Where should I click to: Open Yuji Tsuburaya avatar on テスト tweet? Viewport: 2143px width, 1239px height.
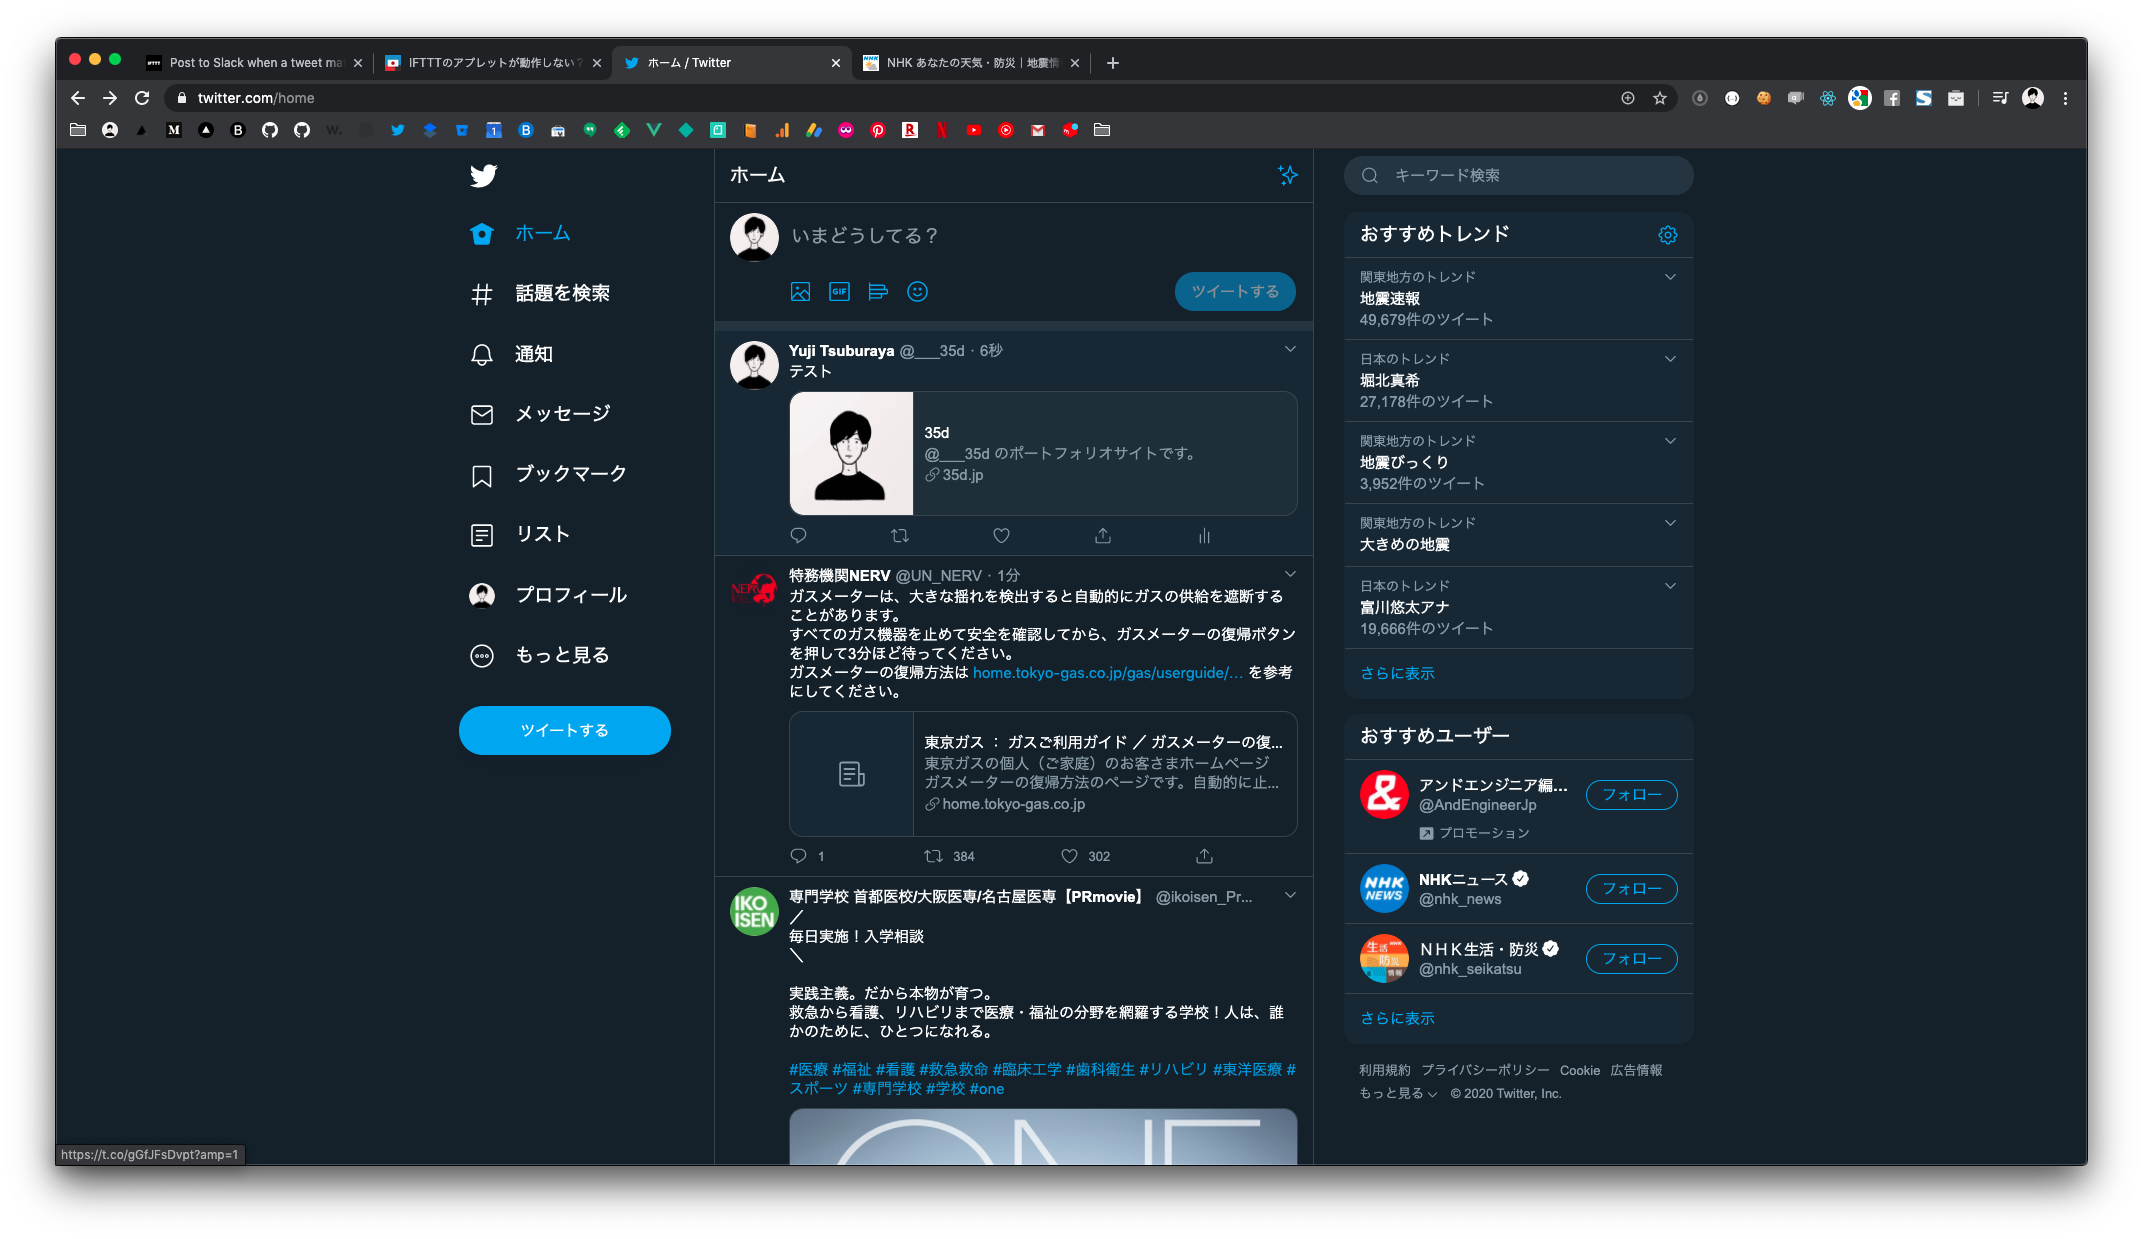754,365
